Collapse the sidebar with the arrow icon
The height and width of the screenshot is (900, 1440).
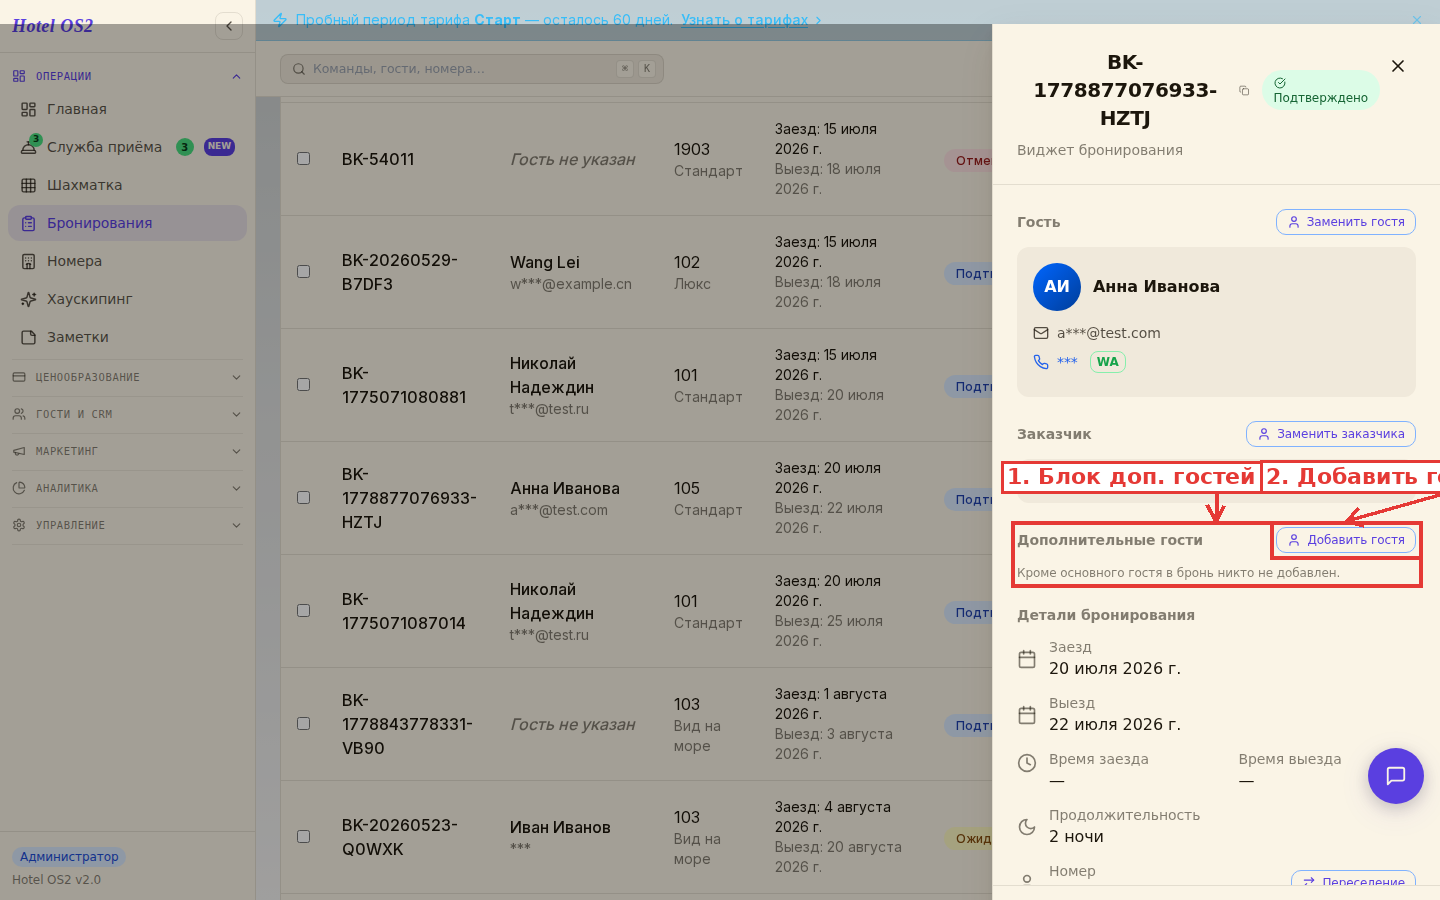tap(229, 26)
